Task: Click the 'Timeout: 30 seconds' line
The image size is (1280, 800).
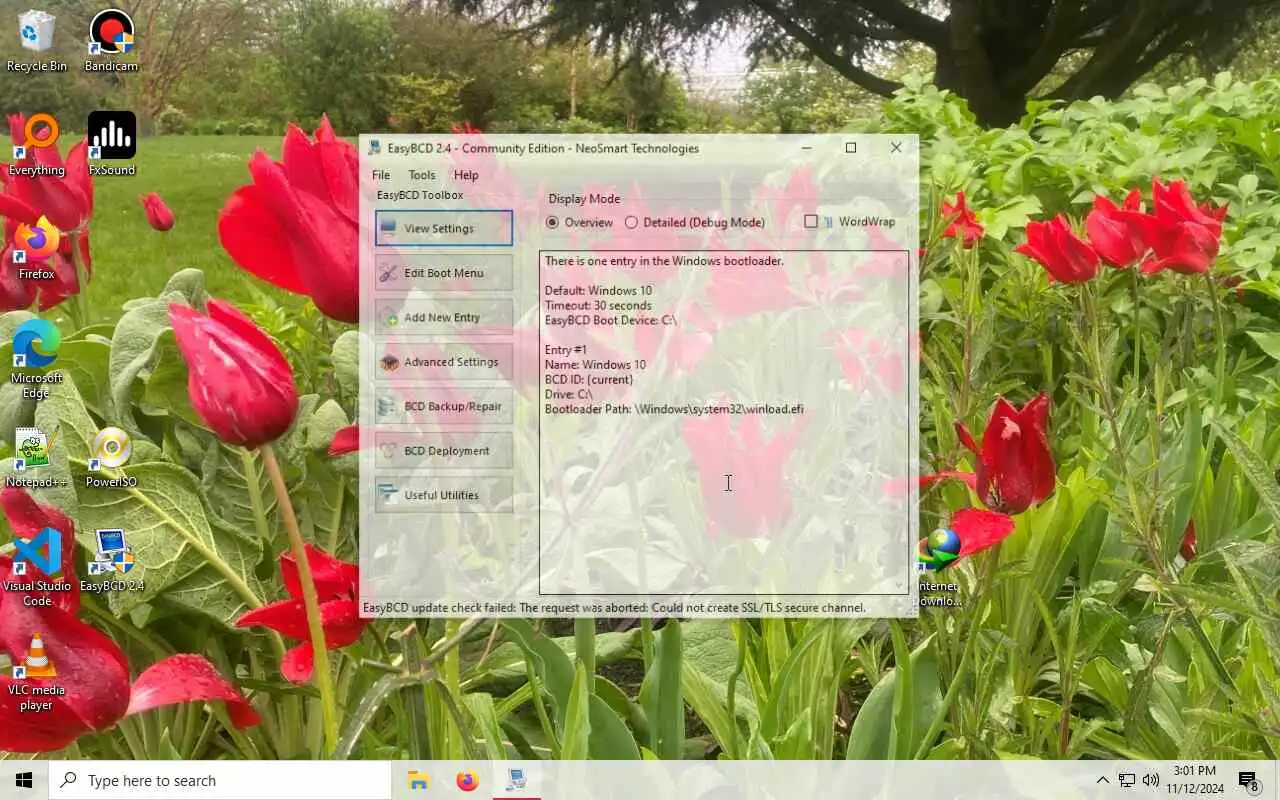Action: (598, 306)
